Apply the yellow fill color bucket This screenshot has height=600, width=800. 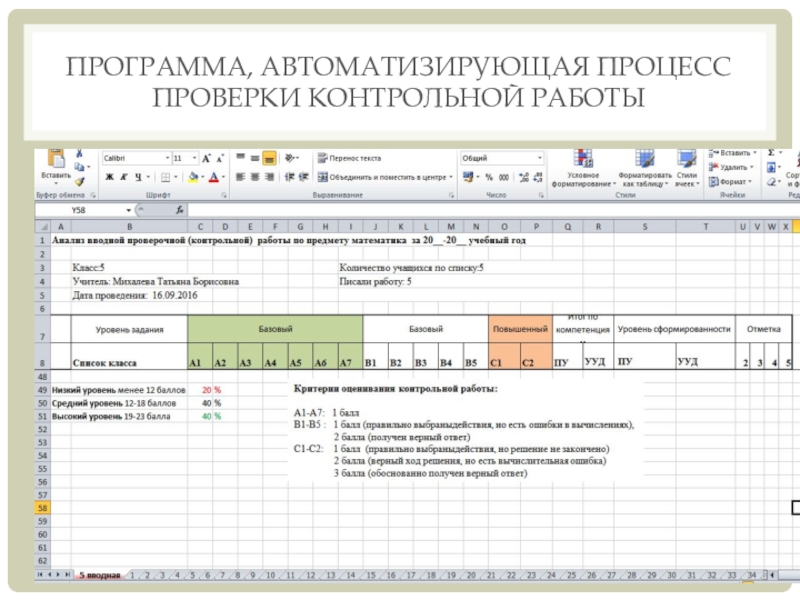[193, 178]
